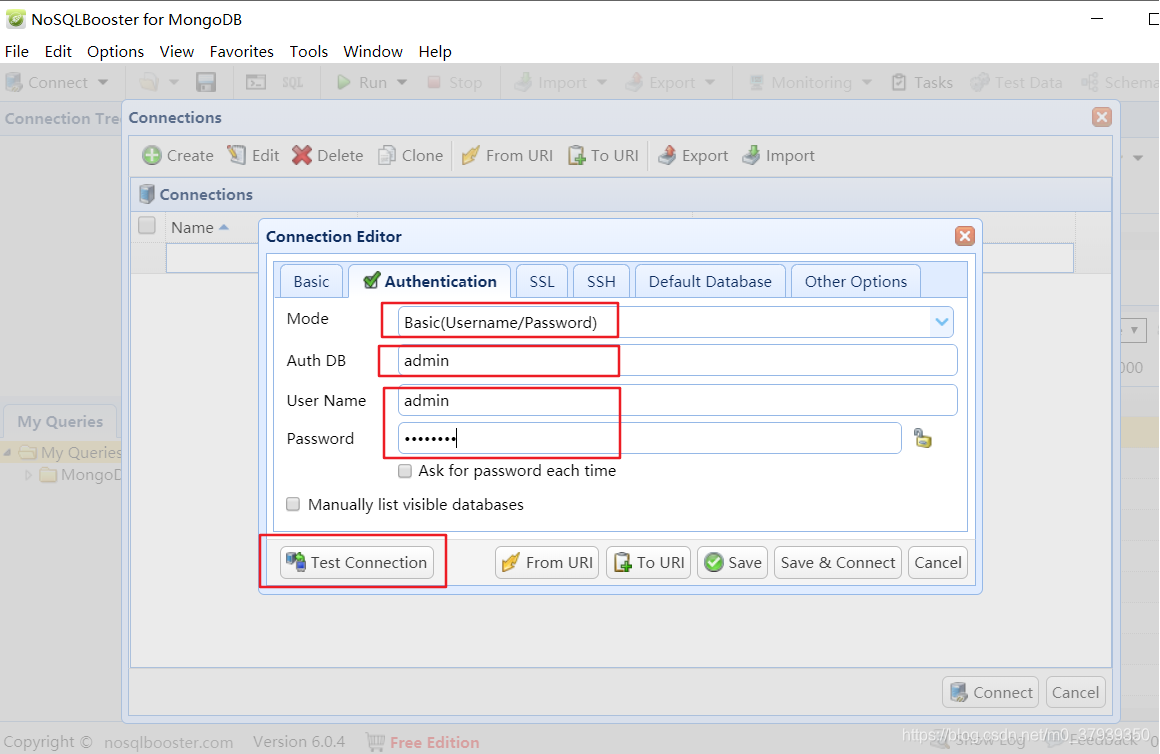Open the View menu
This screenshot has height=754, width=1160.
pyautogui.click(x=177, y=51)
